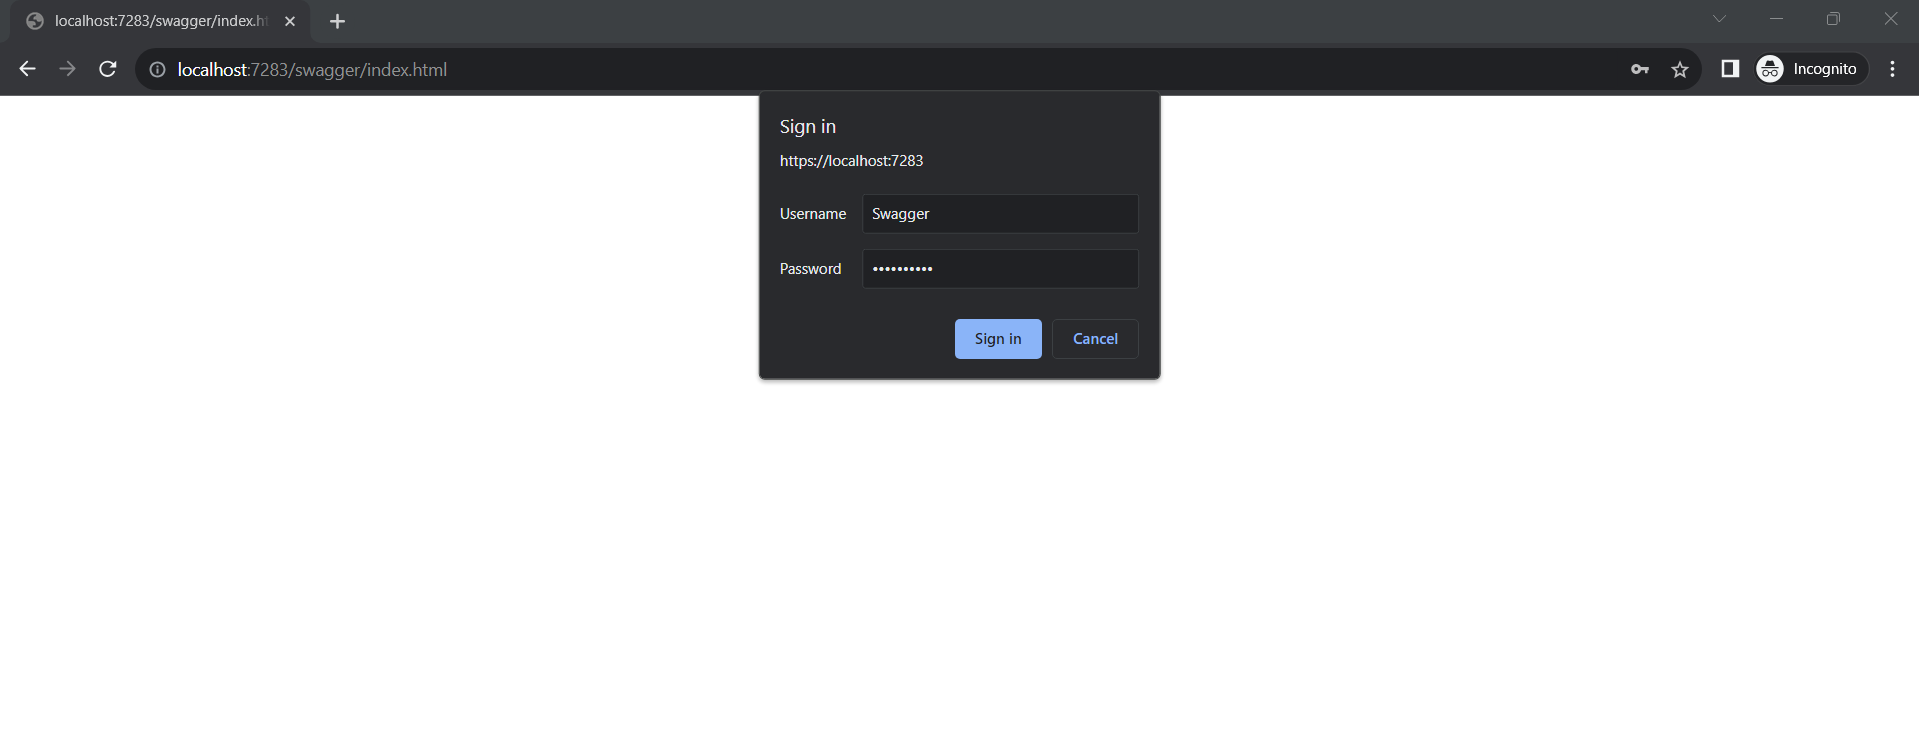1919x732 pixels.
Task: Bookmark this page with the star icon
Action: click(1680, 69)
